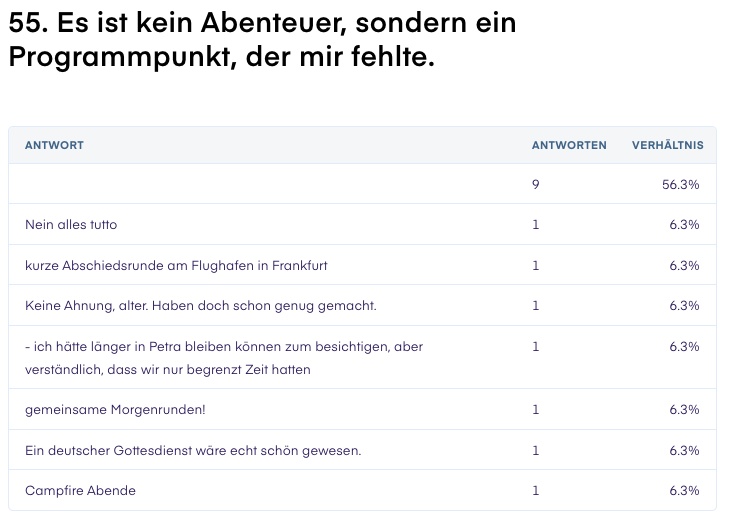Click 6.3% beside 'Nein alles tutto'
Screen dimensions: 736x525
coord(684,224)
